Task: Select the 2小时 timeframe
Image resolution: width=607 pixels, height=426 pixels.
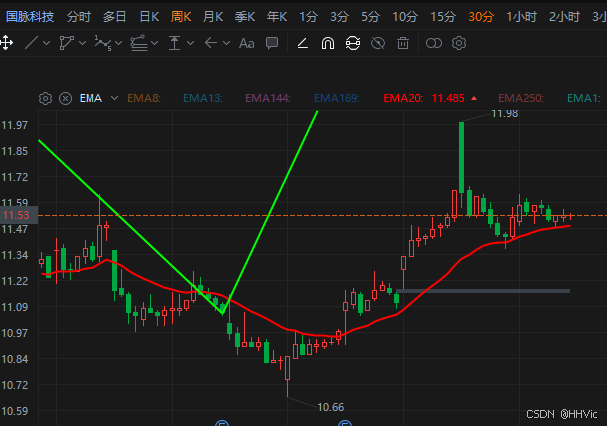Action: [564, 17]
